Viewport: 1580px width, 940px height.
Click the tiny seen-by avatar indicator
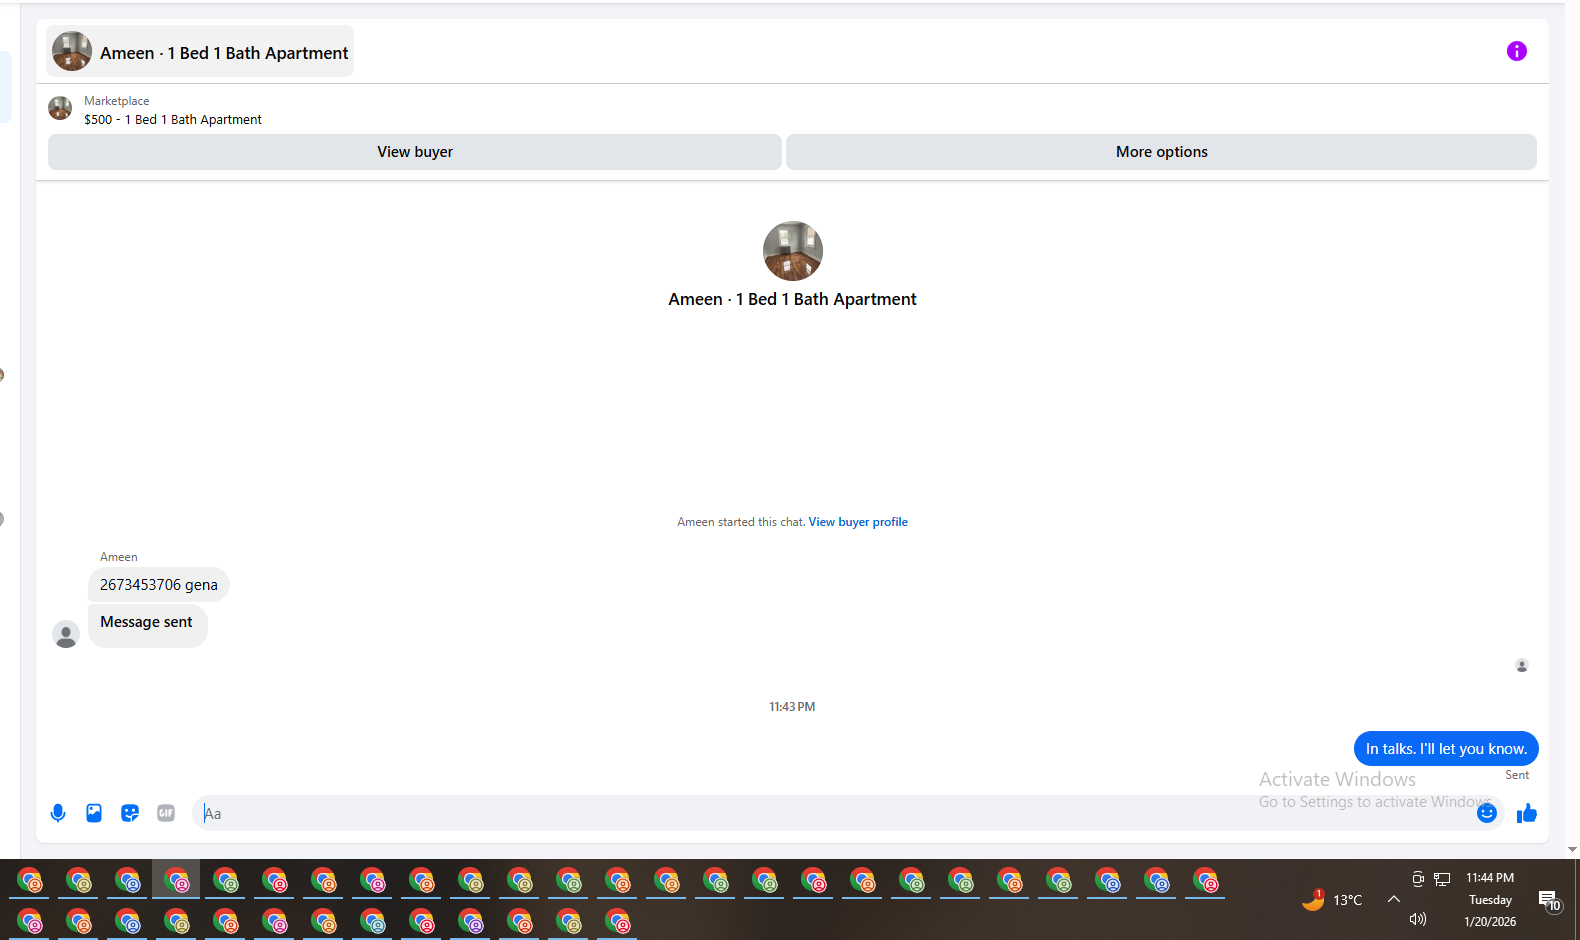point(1522,666)
